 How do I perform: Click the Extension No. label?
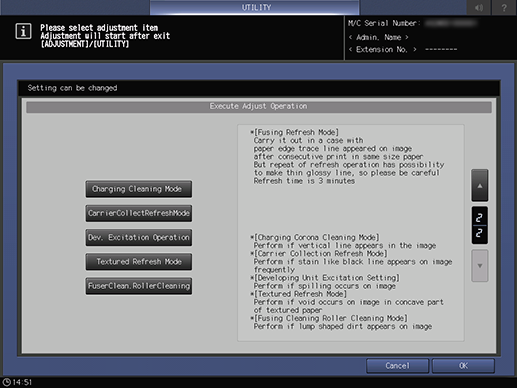tap(383, 49)
